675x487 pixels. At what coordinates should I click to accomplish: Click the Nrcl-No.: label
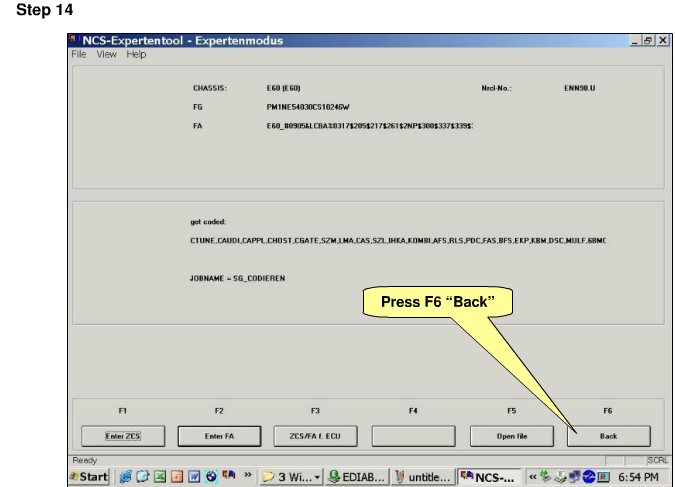[x=496, y=88]
